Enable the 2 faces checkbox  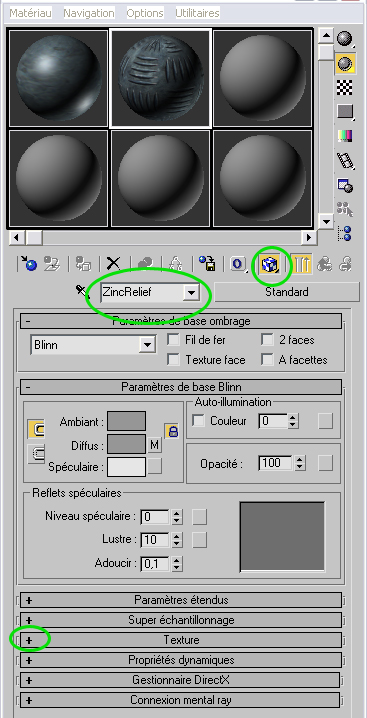267,340
